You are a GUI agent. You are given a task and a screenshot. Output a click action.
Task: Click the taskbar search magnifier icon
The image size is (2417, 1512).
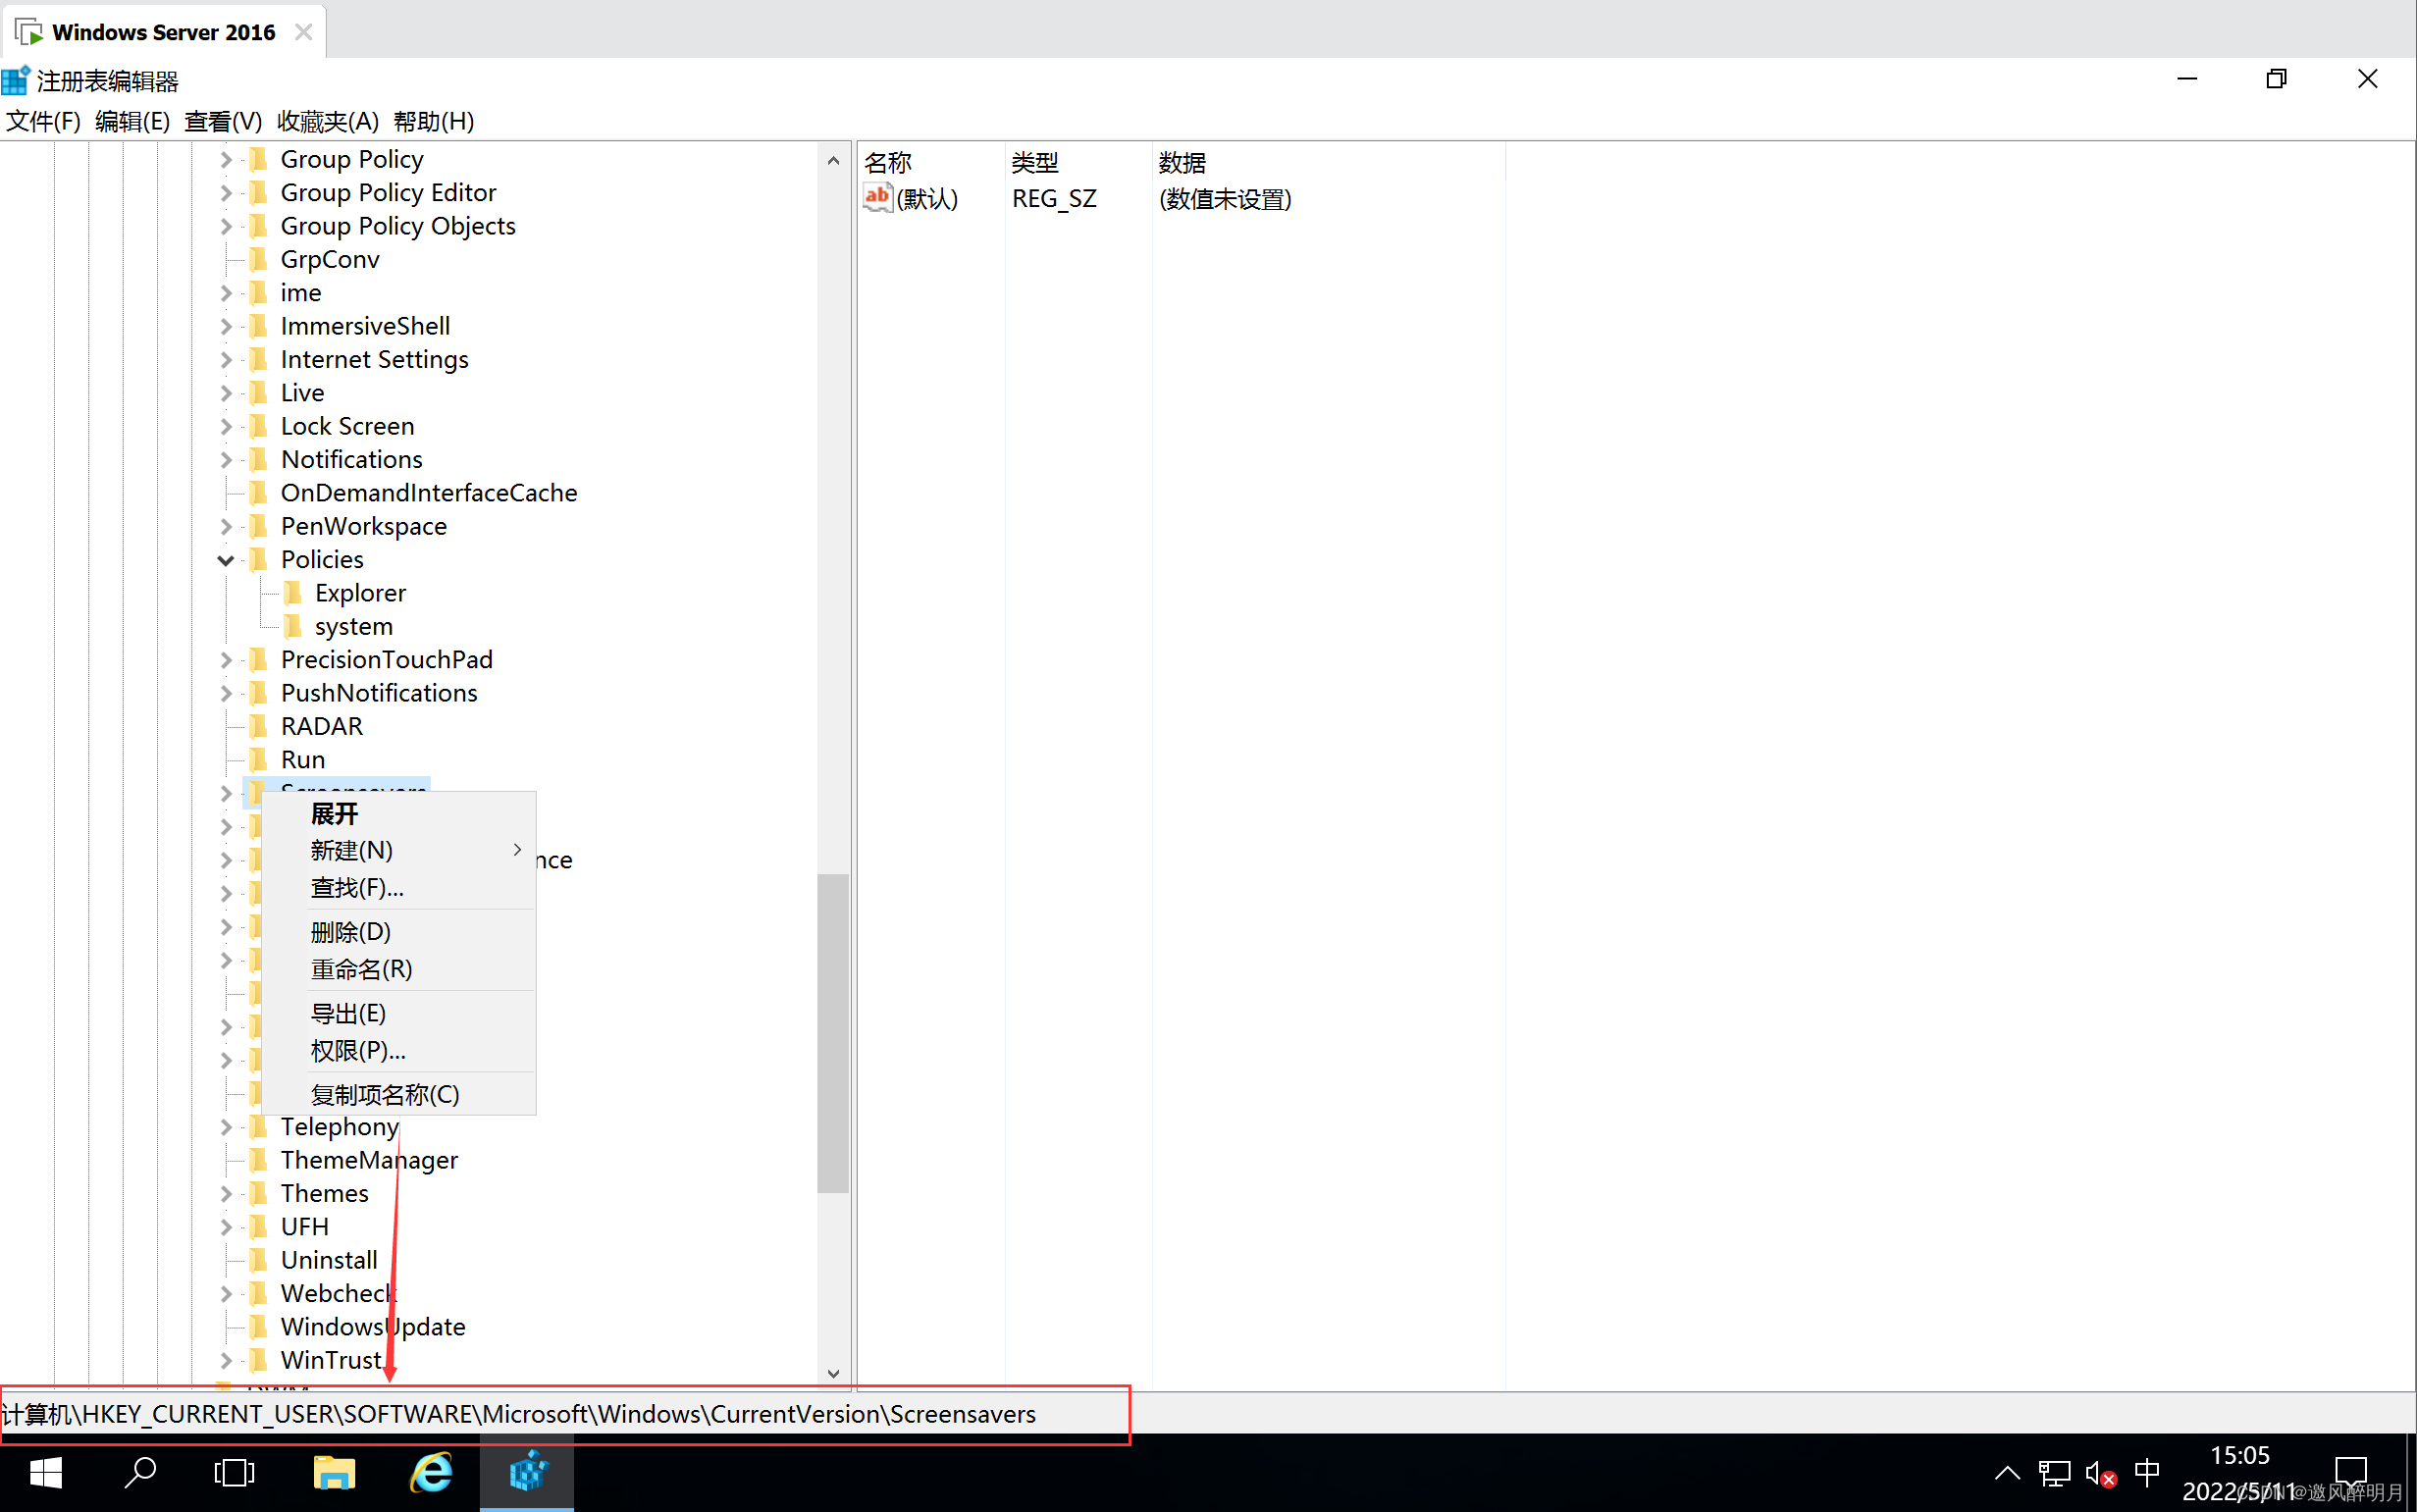(x=140, y=1472)
